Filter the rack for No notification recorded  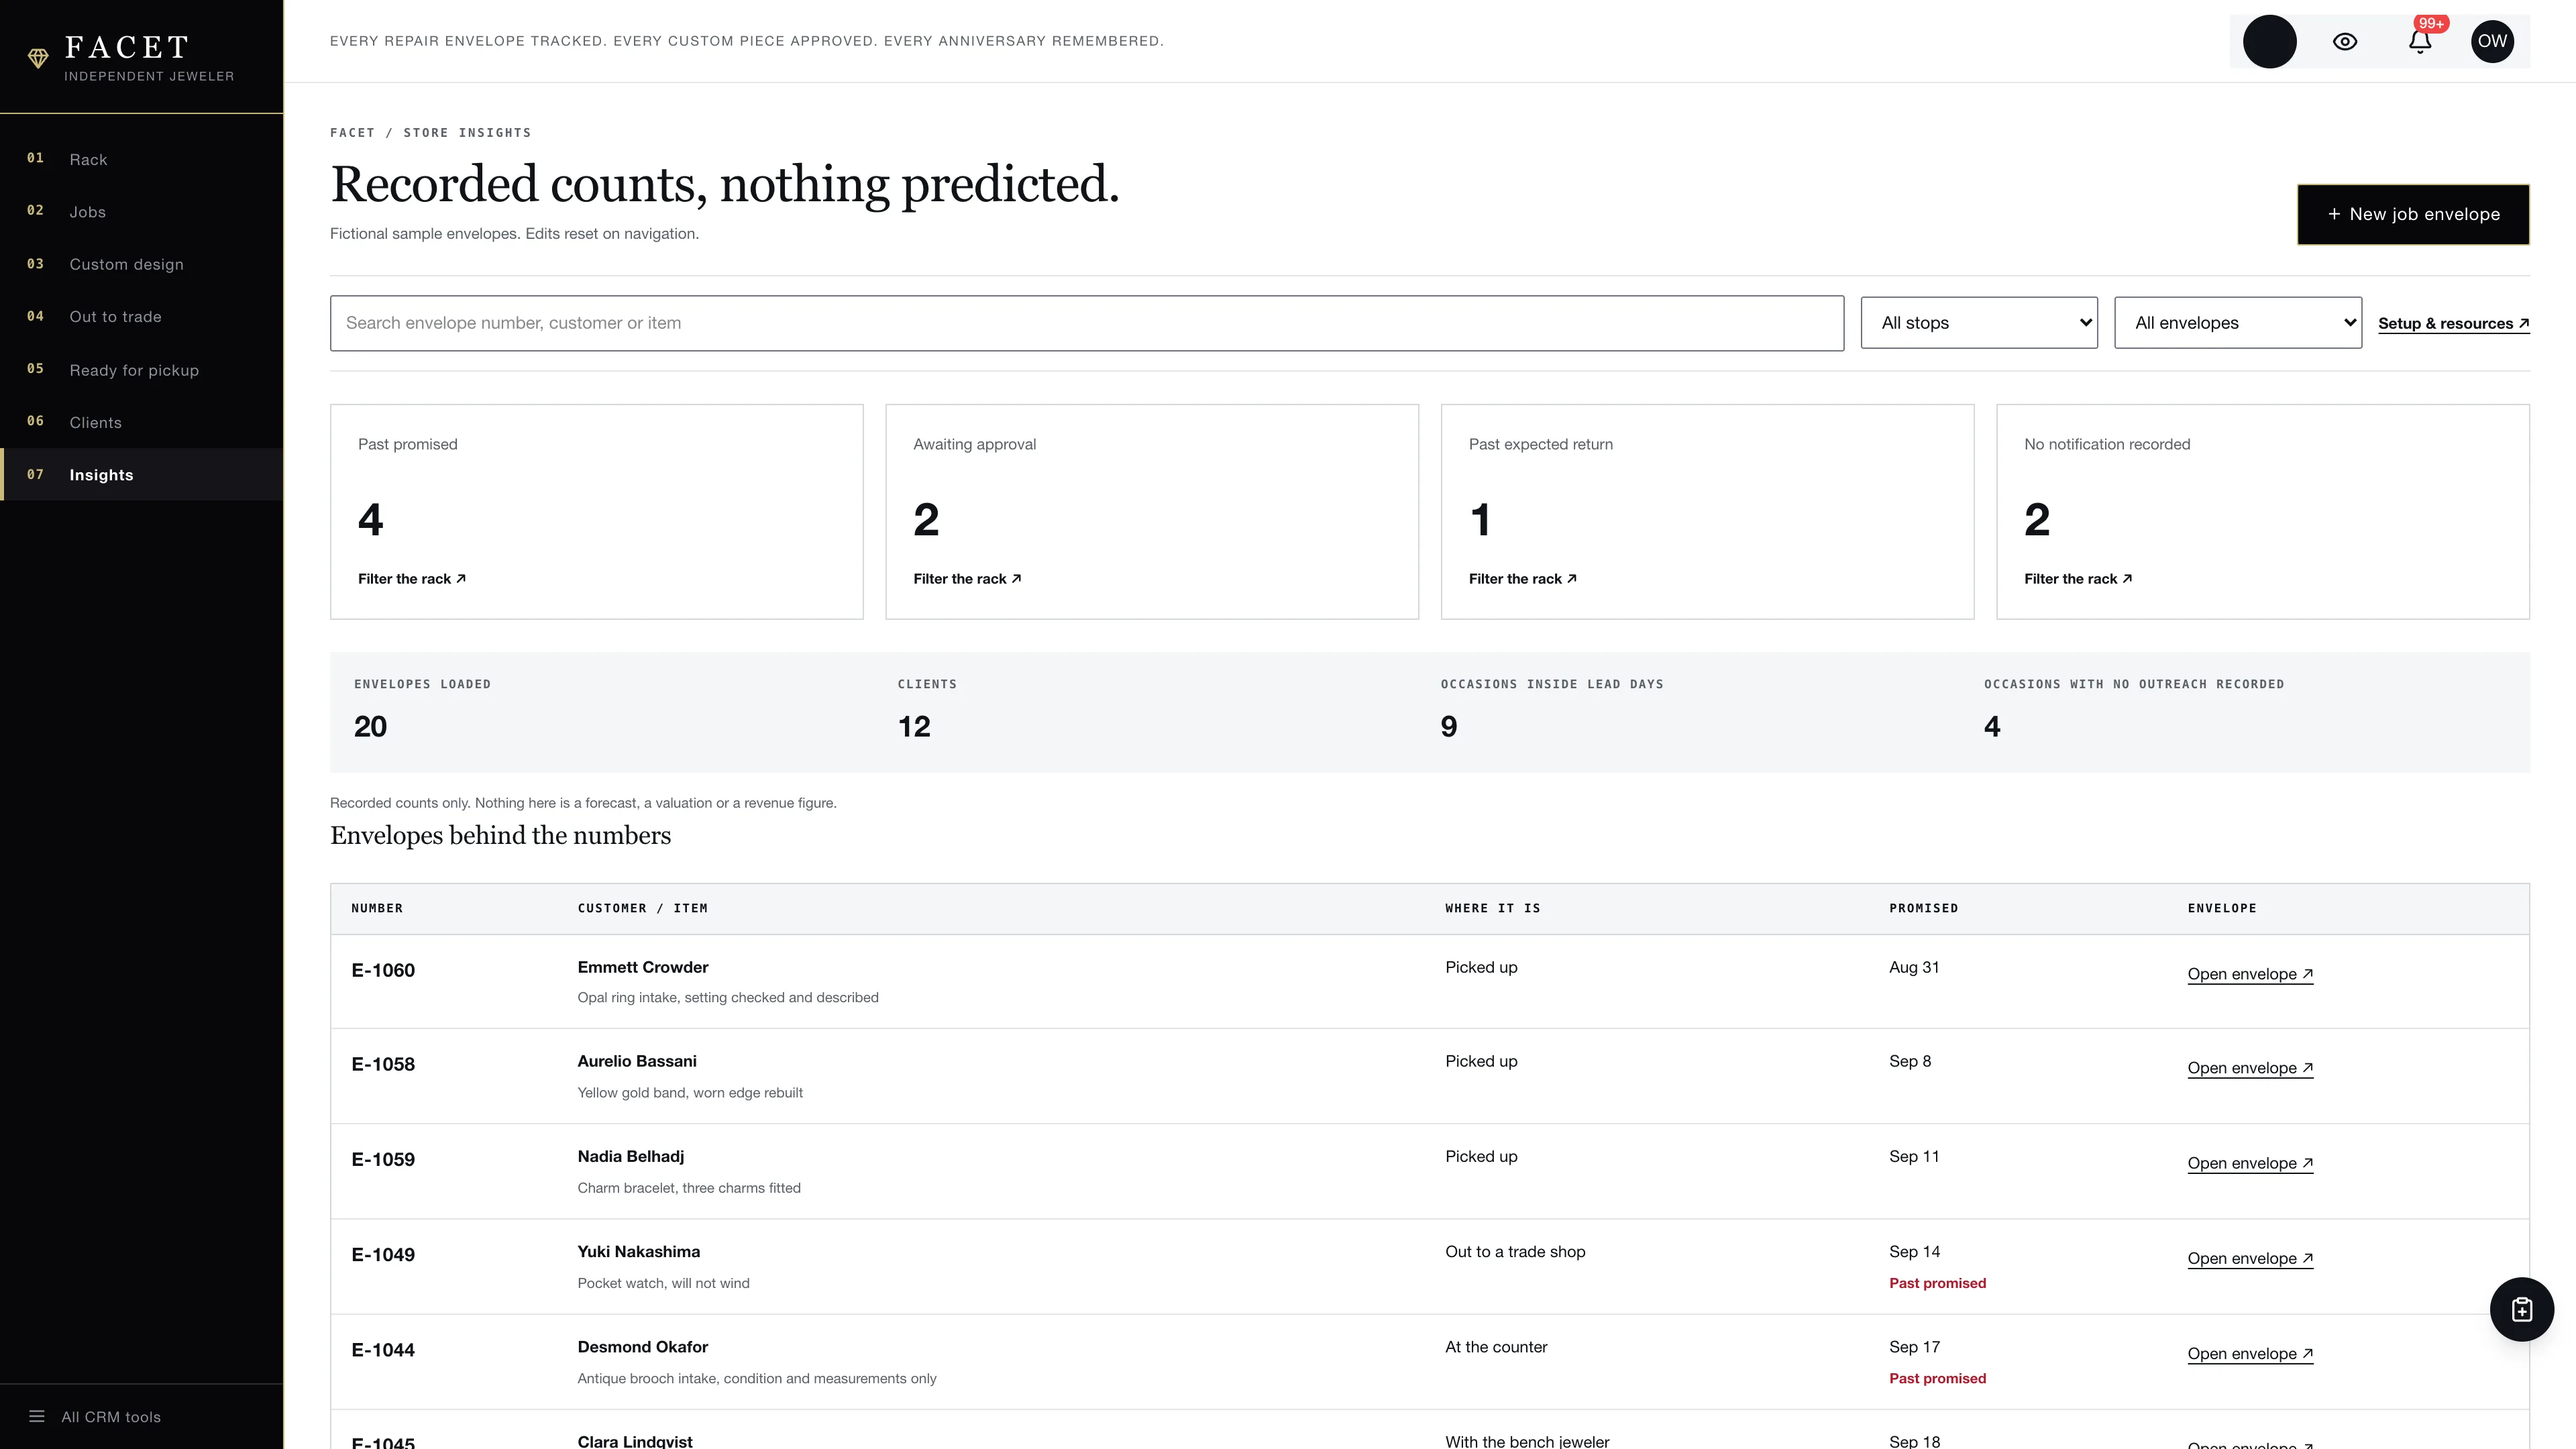(x=2078, y=579)
